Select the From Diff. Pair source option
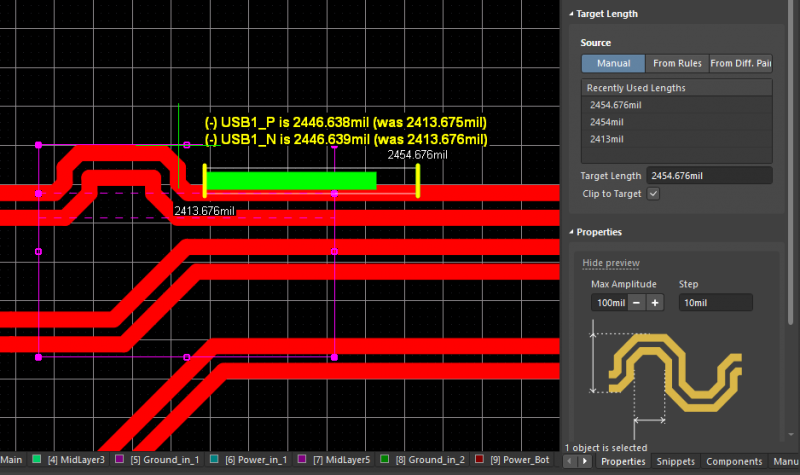Screen dimensions: 800x475 pyautogui.click(x=740, y=63)
